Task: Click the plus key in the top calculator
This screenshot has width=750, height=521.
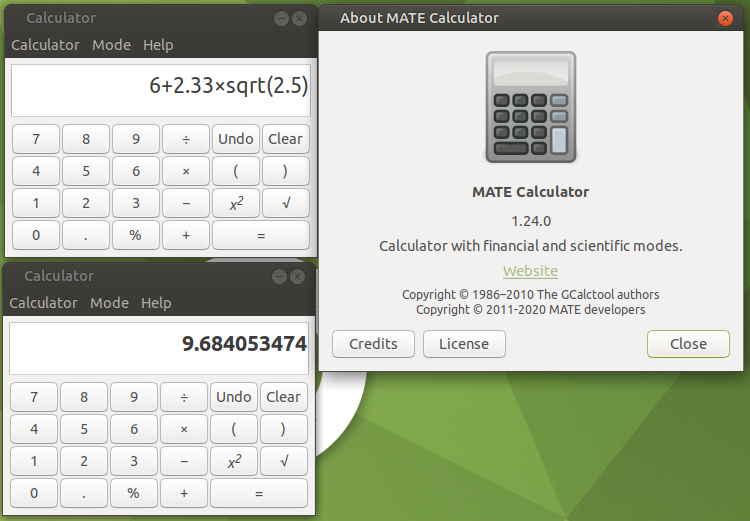Action: pos(186,235)
